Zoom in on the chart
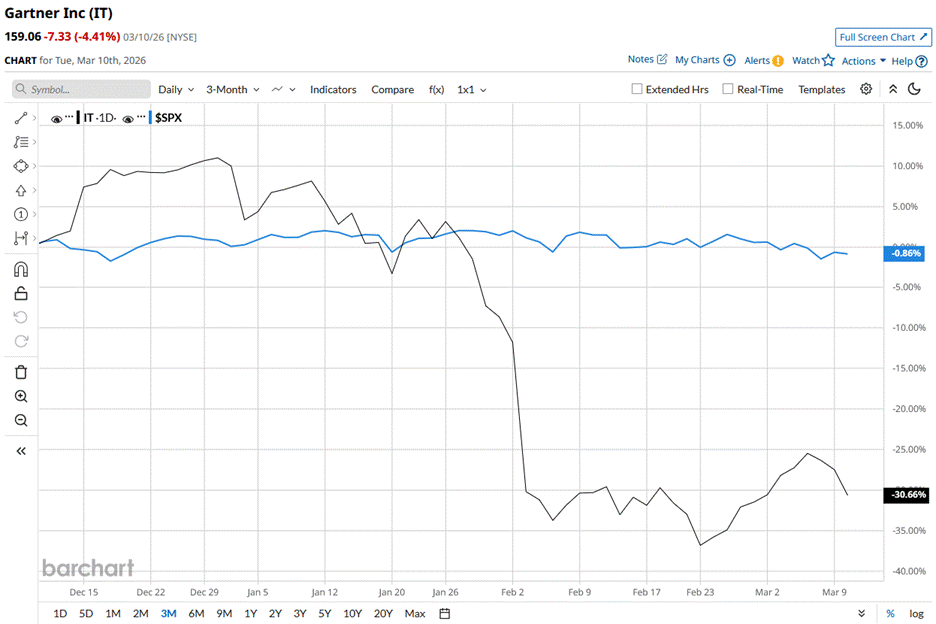Image resolution: width=936 pixels, height=624 pixels. click(x=20, y=396)
